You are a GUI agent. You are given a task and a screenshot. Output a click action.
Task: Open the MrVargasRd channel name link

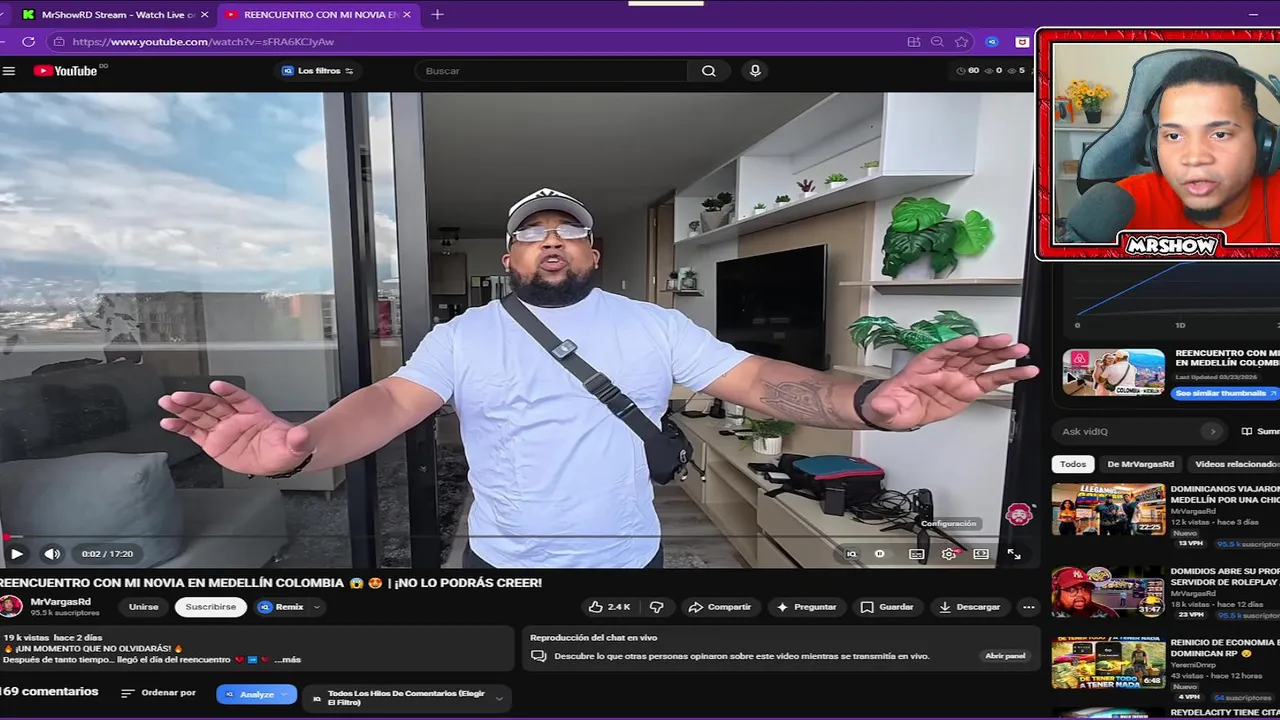tap(61, 602)
